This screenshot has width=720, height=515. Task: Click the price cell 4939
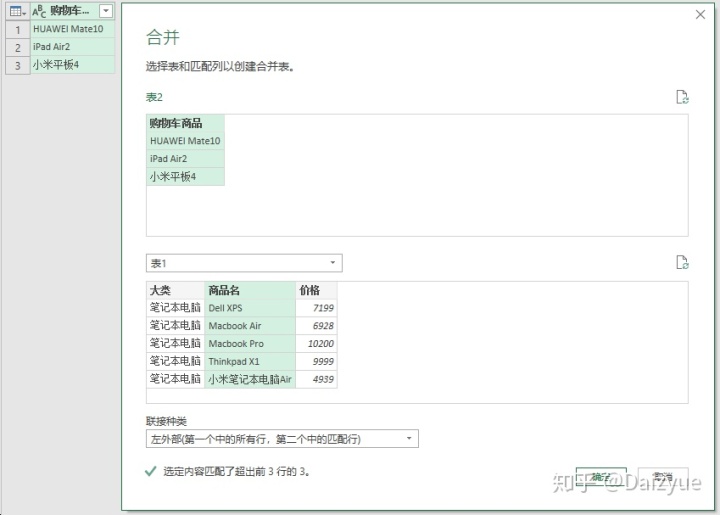[x=316, y=380]
